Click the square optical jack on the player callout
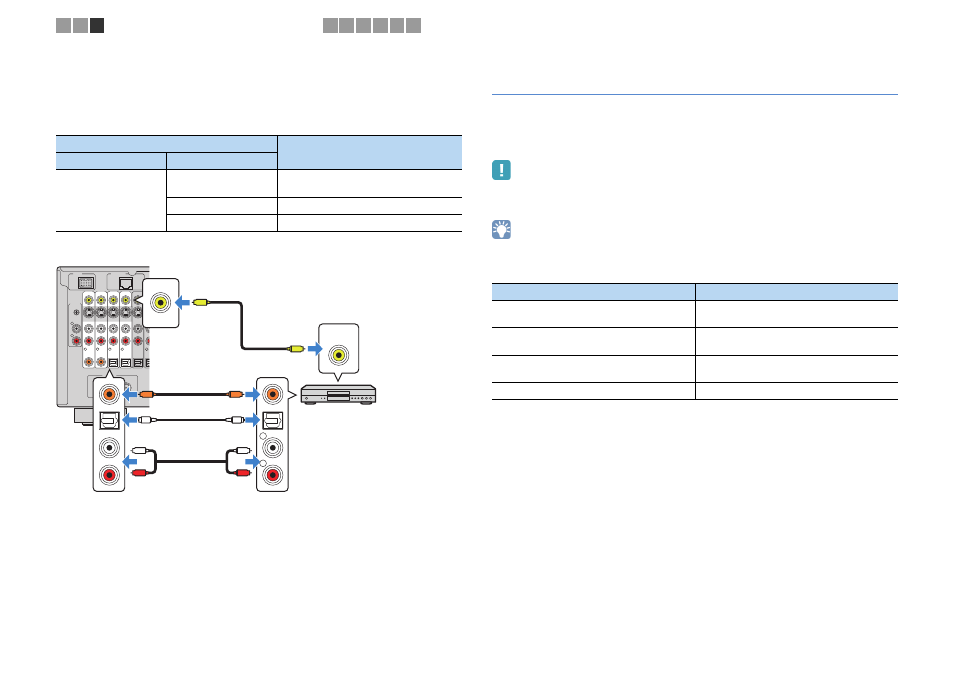 [x=272, y=420]
